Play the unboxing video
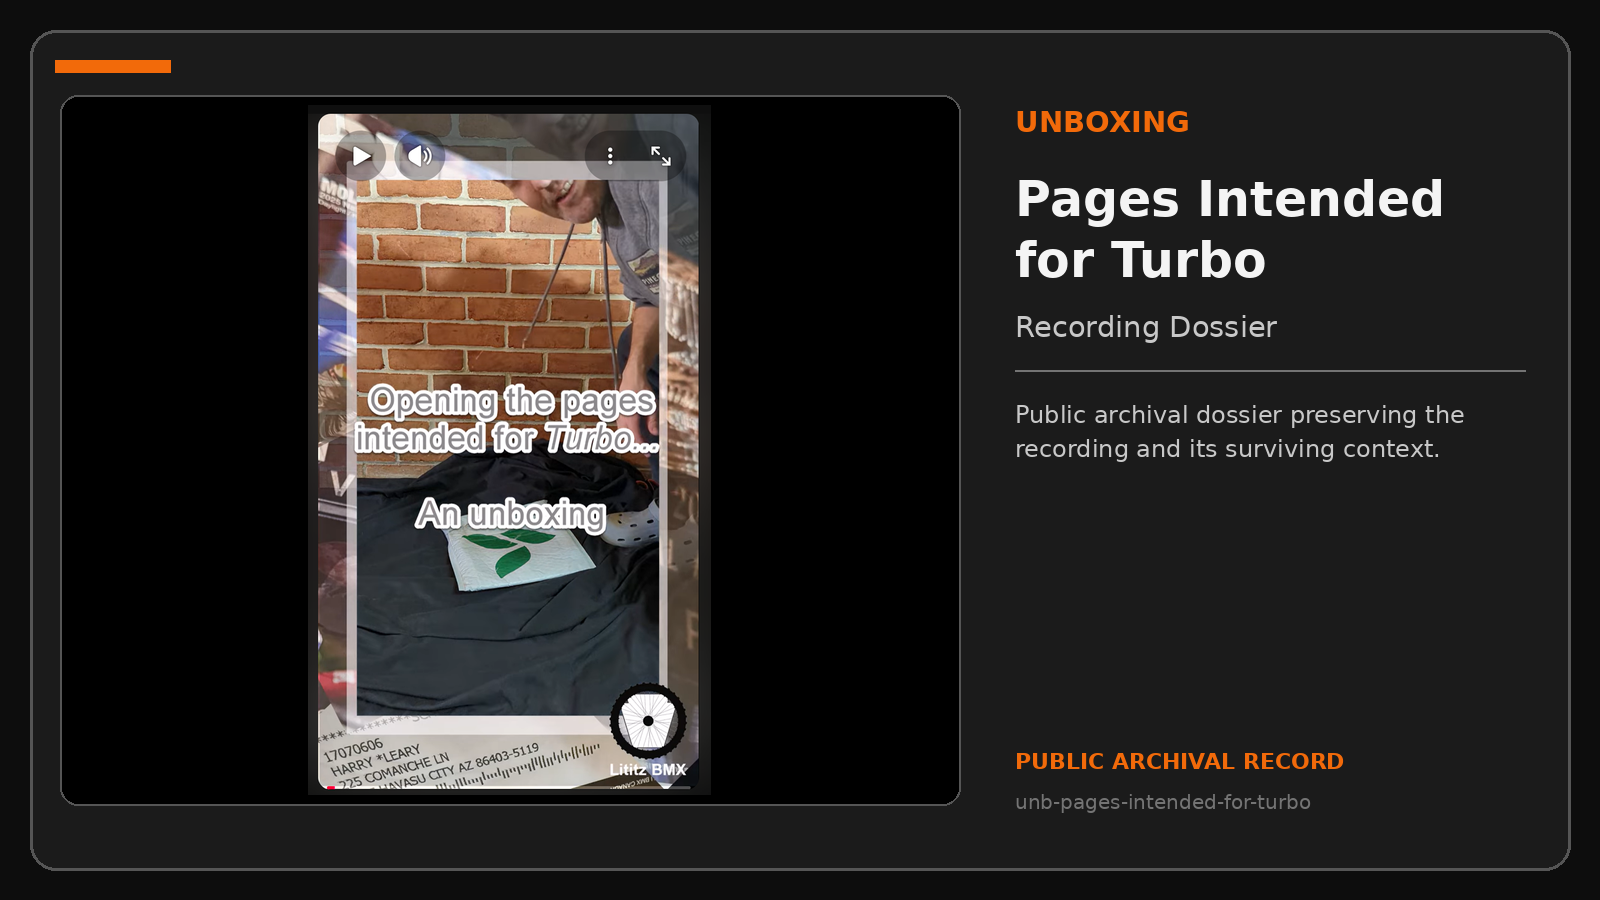Image resolution: width=1600 pixels, height=900 pixels. pos(361,156)
